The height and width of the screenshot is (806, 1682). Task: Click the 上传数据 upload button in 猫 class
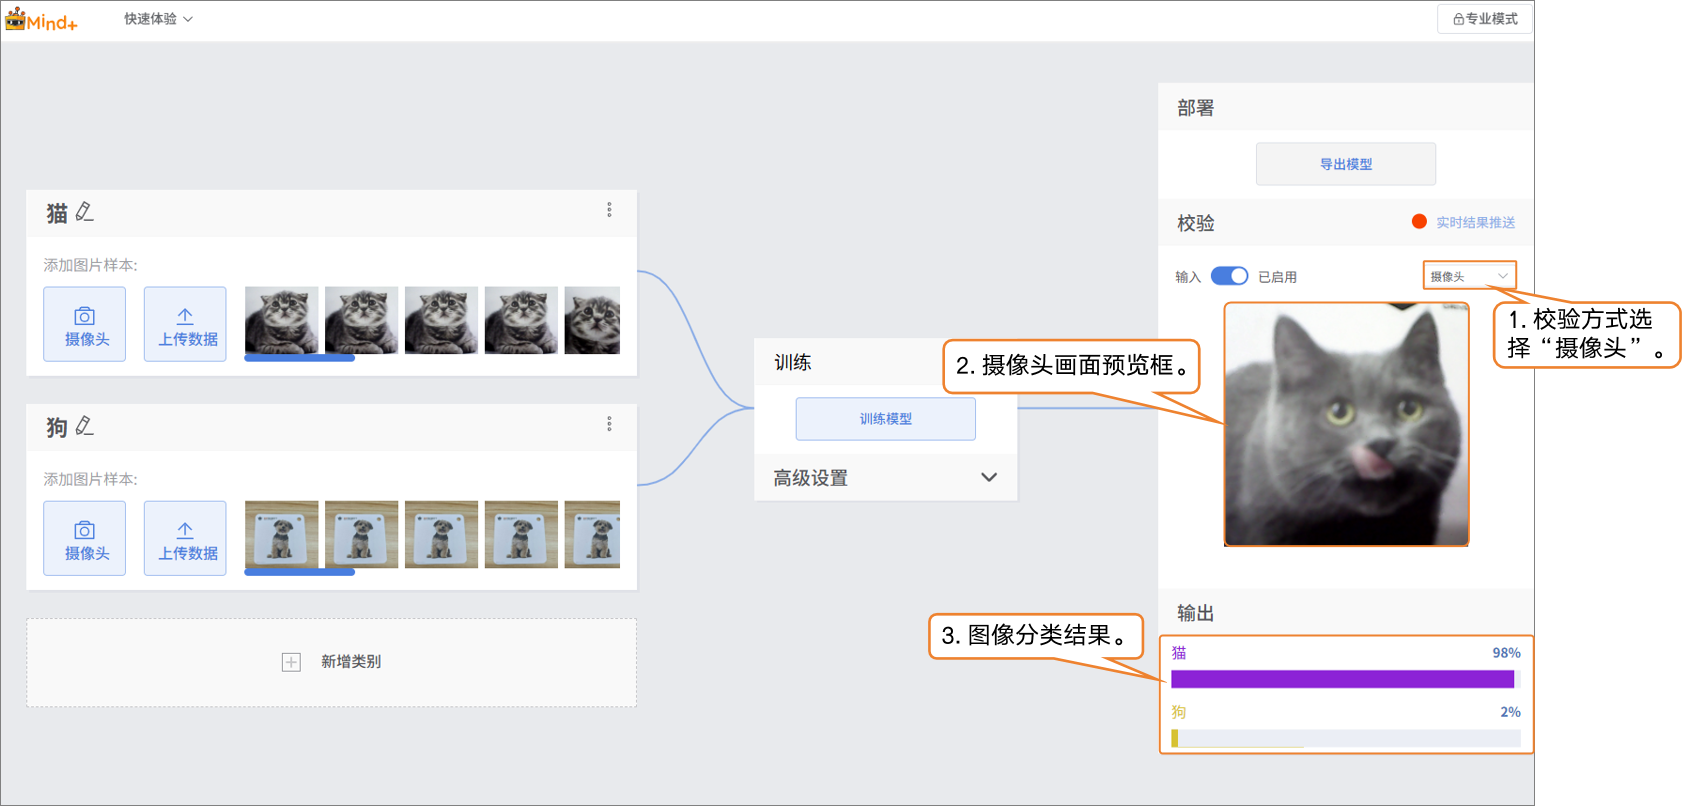tap(185, 324)
